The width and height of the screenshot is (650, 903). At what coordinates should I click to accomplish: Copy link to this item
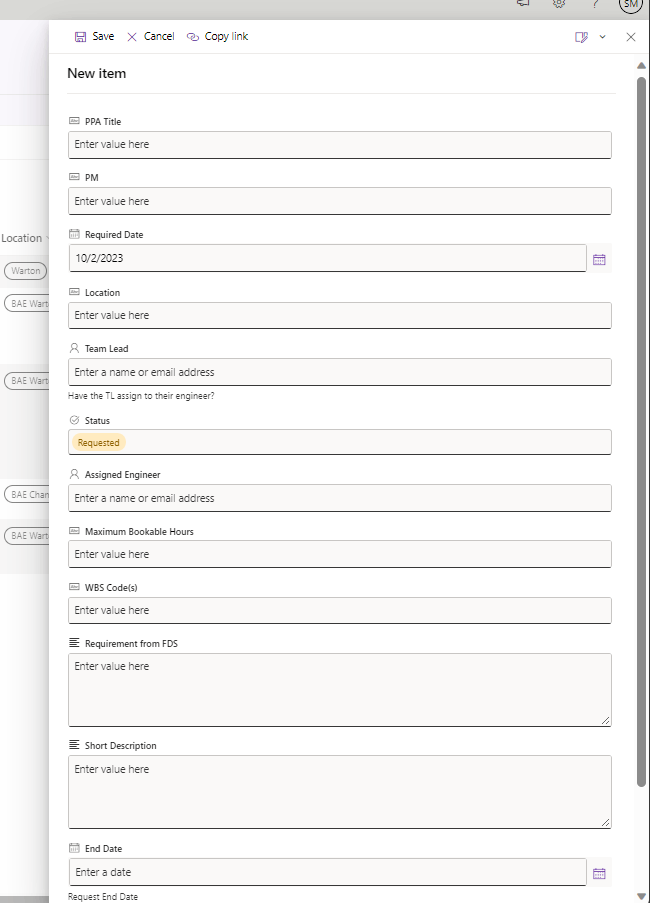[217, 37]
